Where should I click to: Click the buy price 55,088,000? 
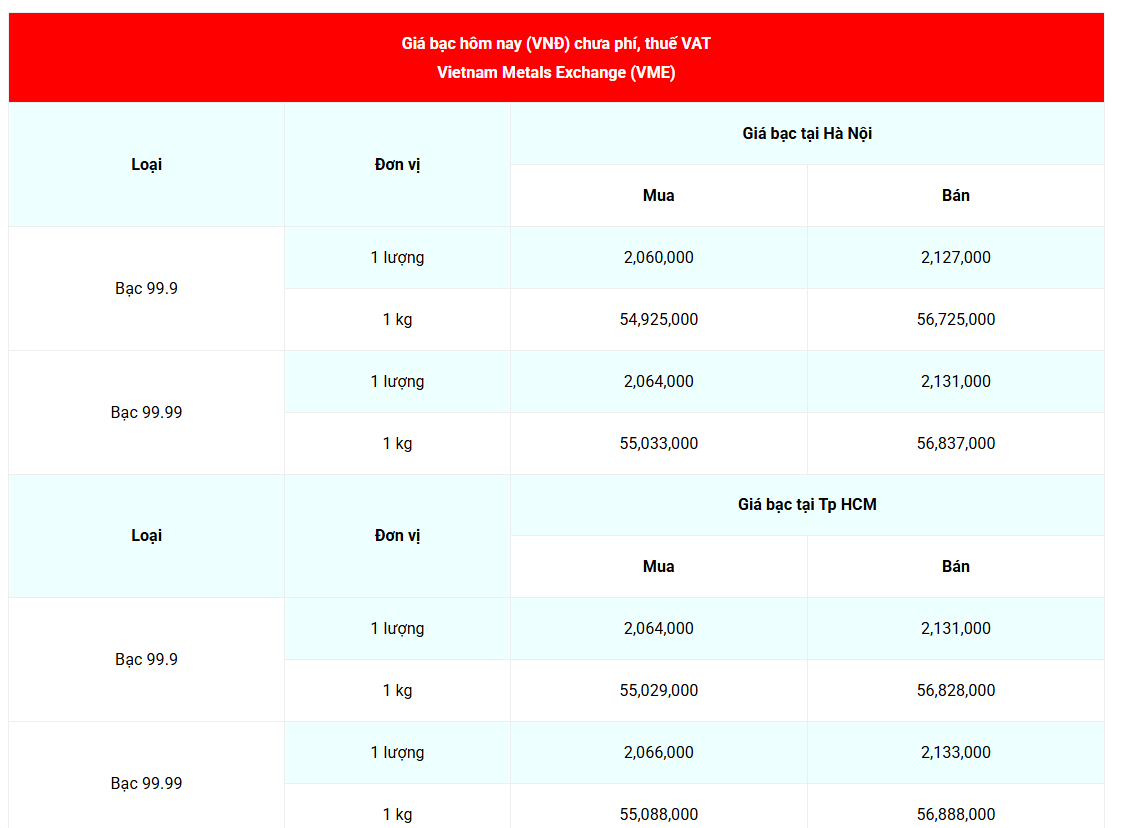(x=658, y=814)
